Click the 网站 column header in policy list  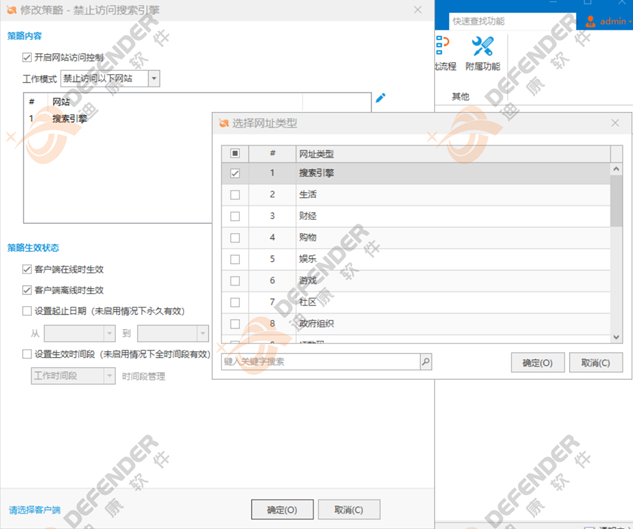pyautogui.click(x=175, y=102)
